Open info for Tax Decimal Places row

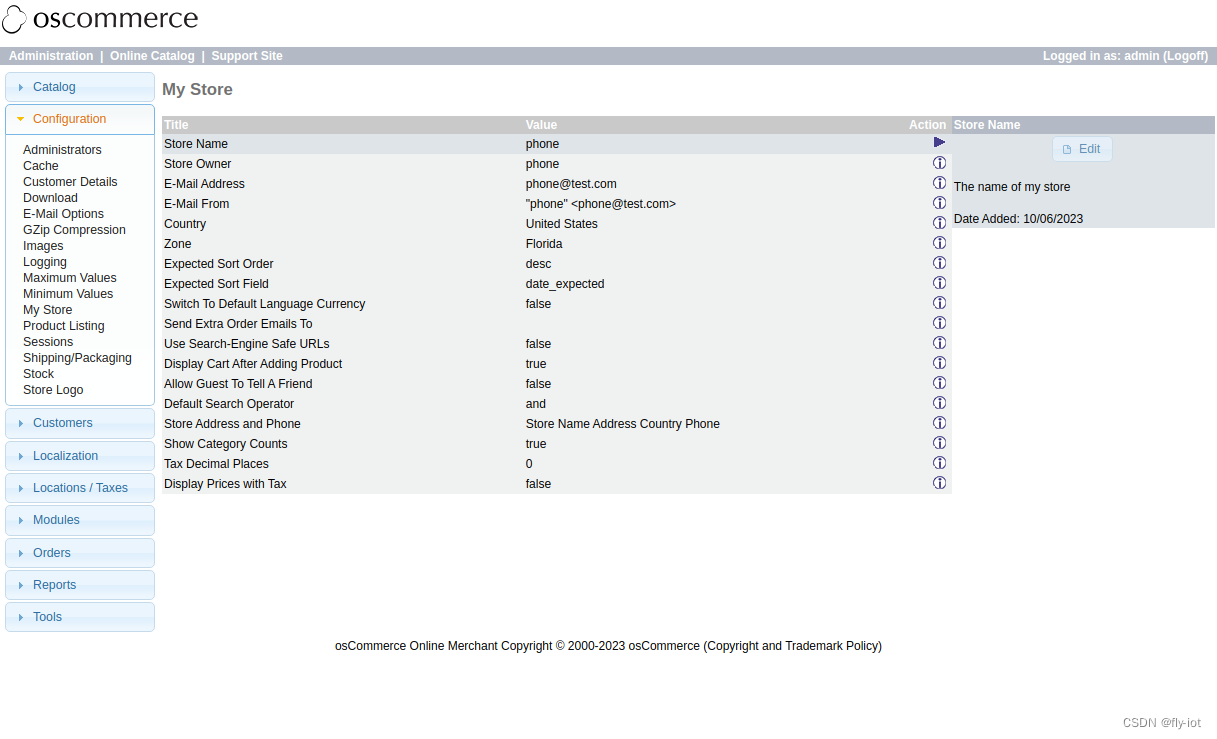[x=939, y=463]
